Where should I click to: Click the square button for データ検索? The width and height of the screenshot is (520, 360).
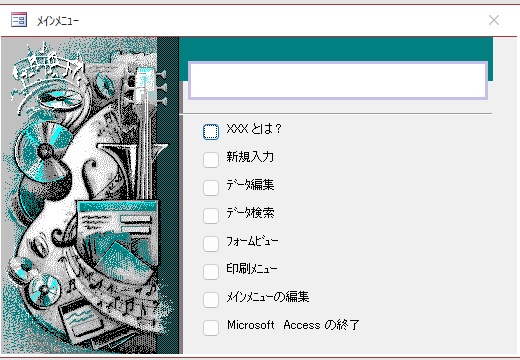pyautogui.click(x=211, y=216)
